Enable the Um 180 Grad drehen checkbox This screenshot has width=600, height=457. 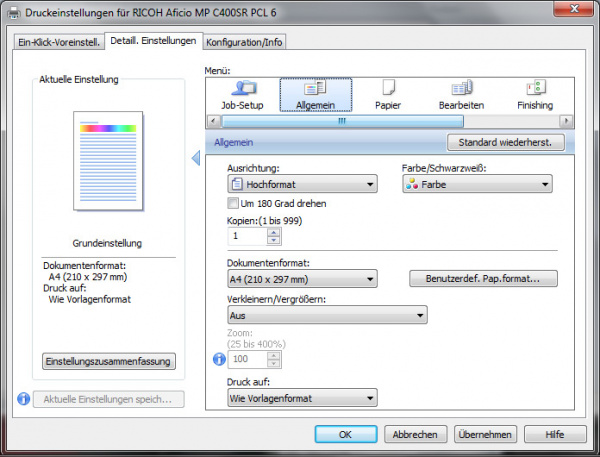pos(234,203)
